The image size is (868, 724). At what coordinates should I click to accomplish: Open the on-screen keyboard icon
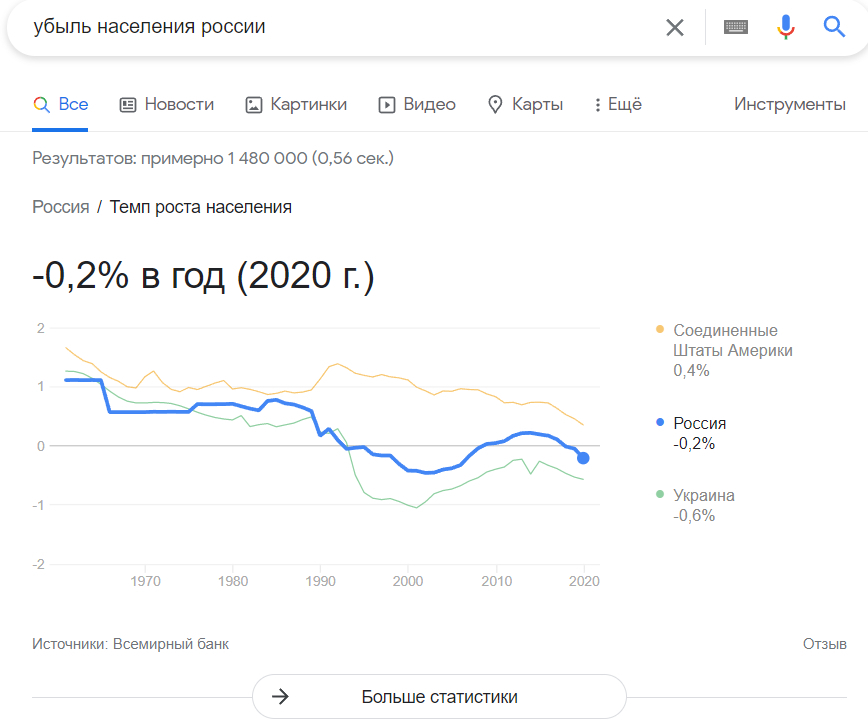pos(736,28)
